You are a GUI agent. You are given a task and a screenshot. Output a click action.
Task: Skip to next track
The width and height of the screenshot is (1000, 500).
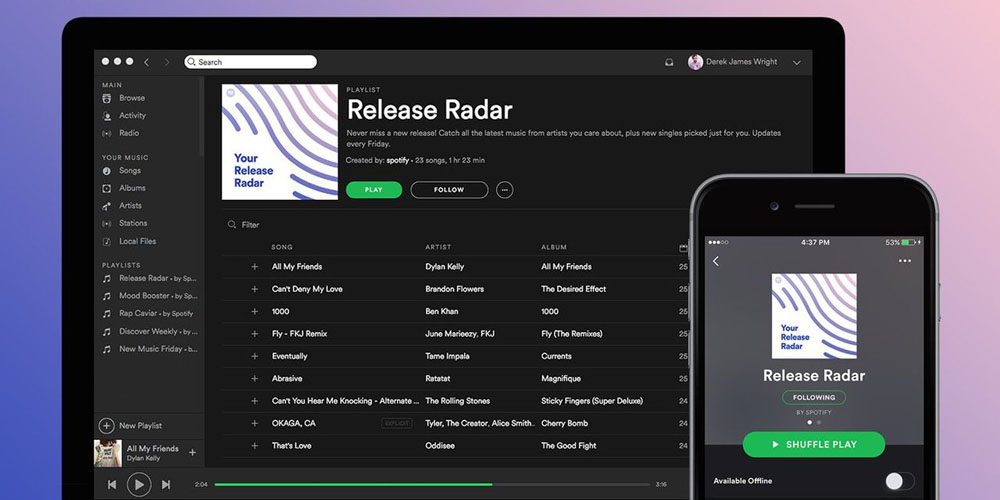pyautogui.click(x=166, y=485)
